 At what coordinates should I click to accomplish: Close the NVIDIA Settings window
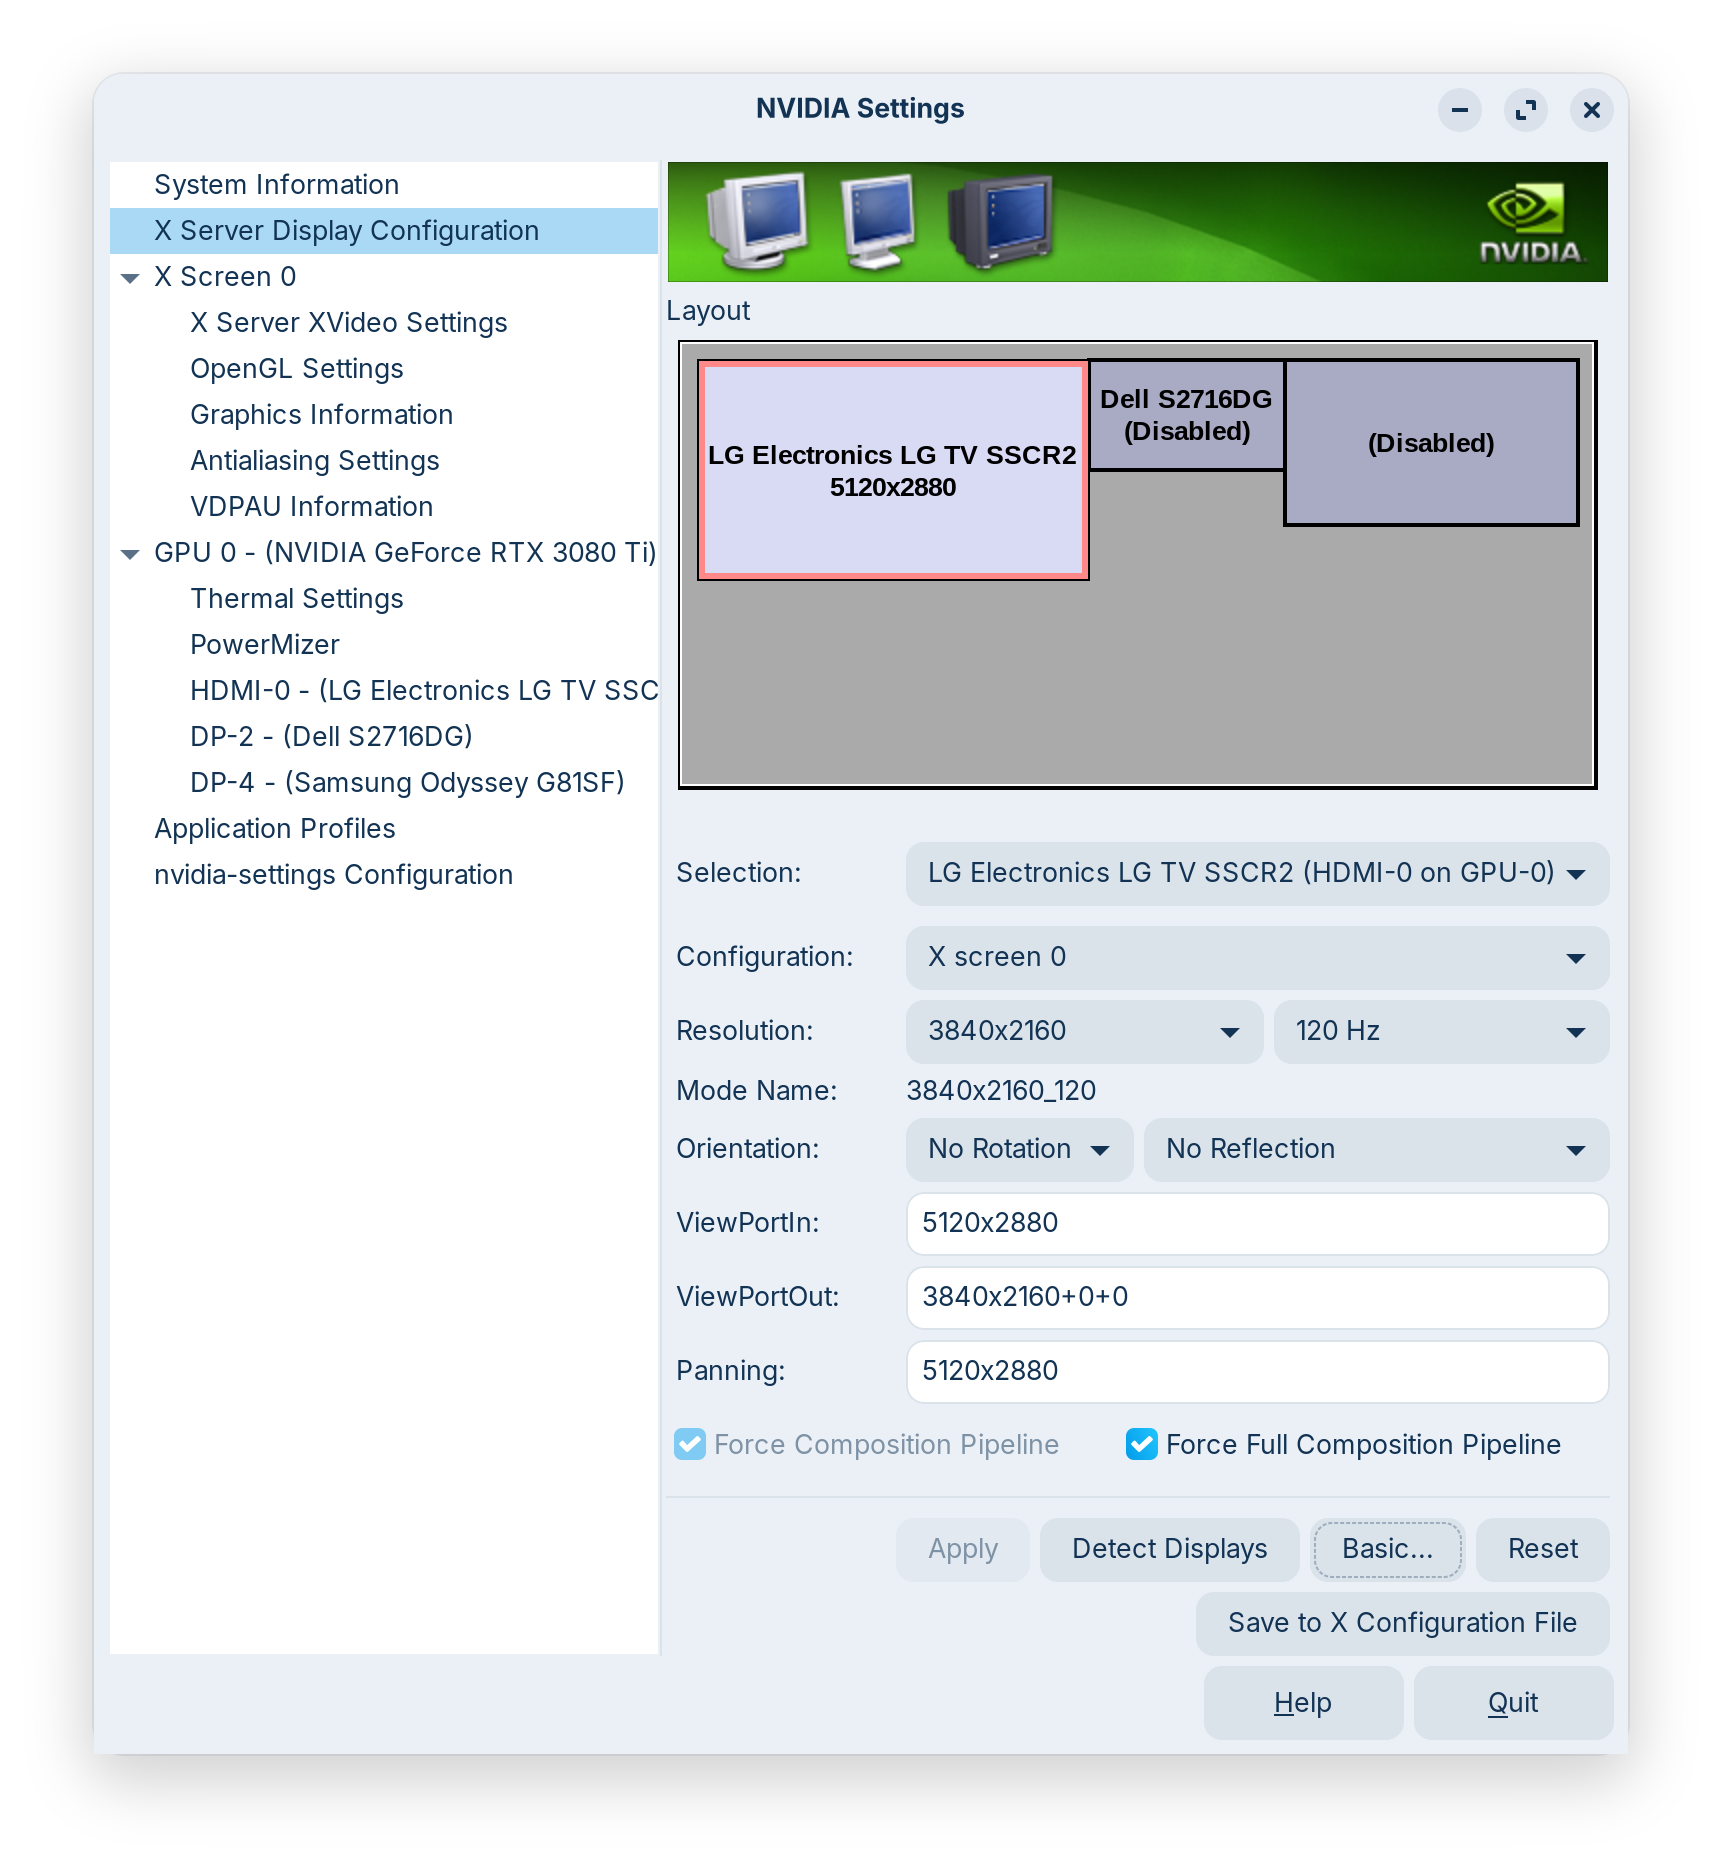point(1591,110)
